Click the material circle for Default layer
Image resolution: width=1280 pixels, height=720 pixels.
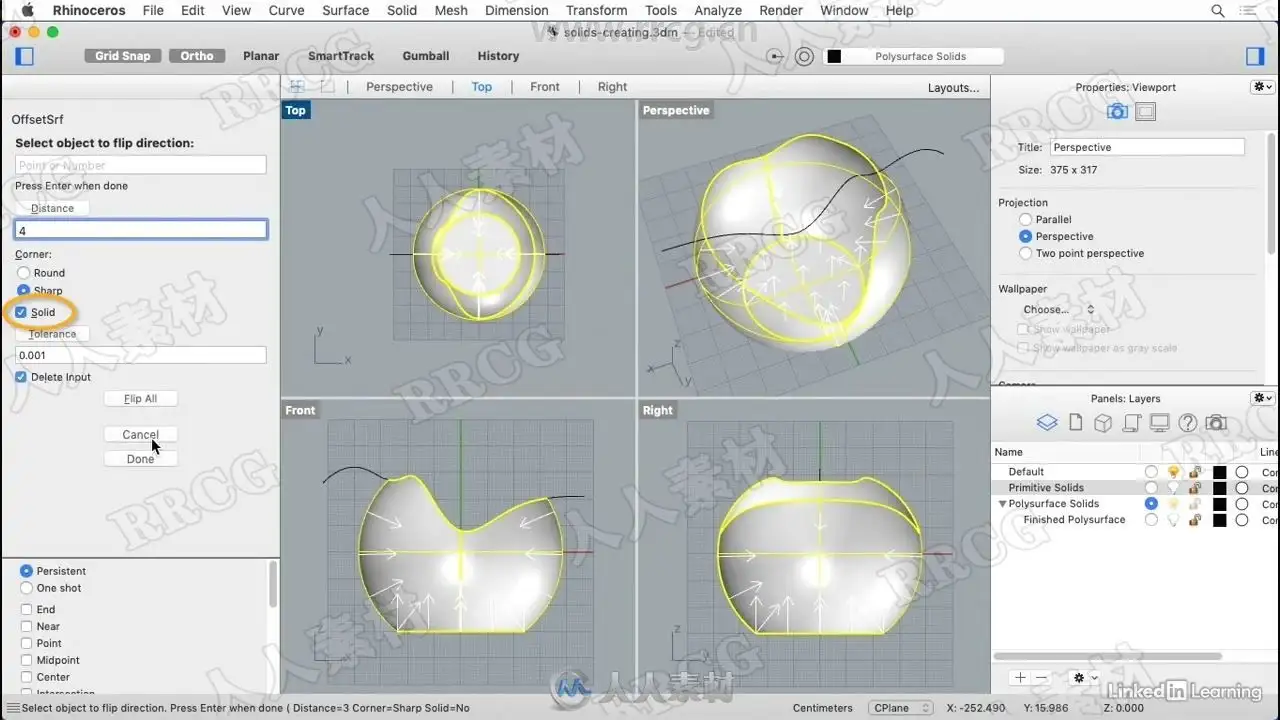tap(1242, 472)
